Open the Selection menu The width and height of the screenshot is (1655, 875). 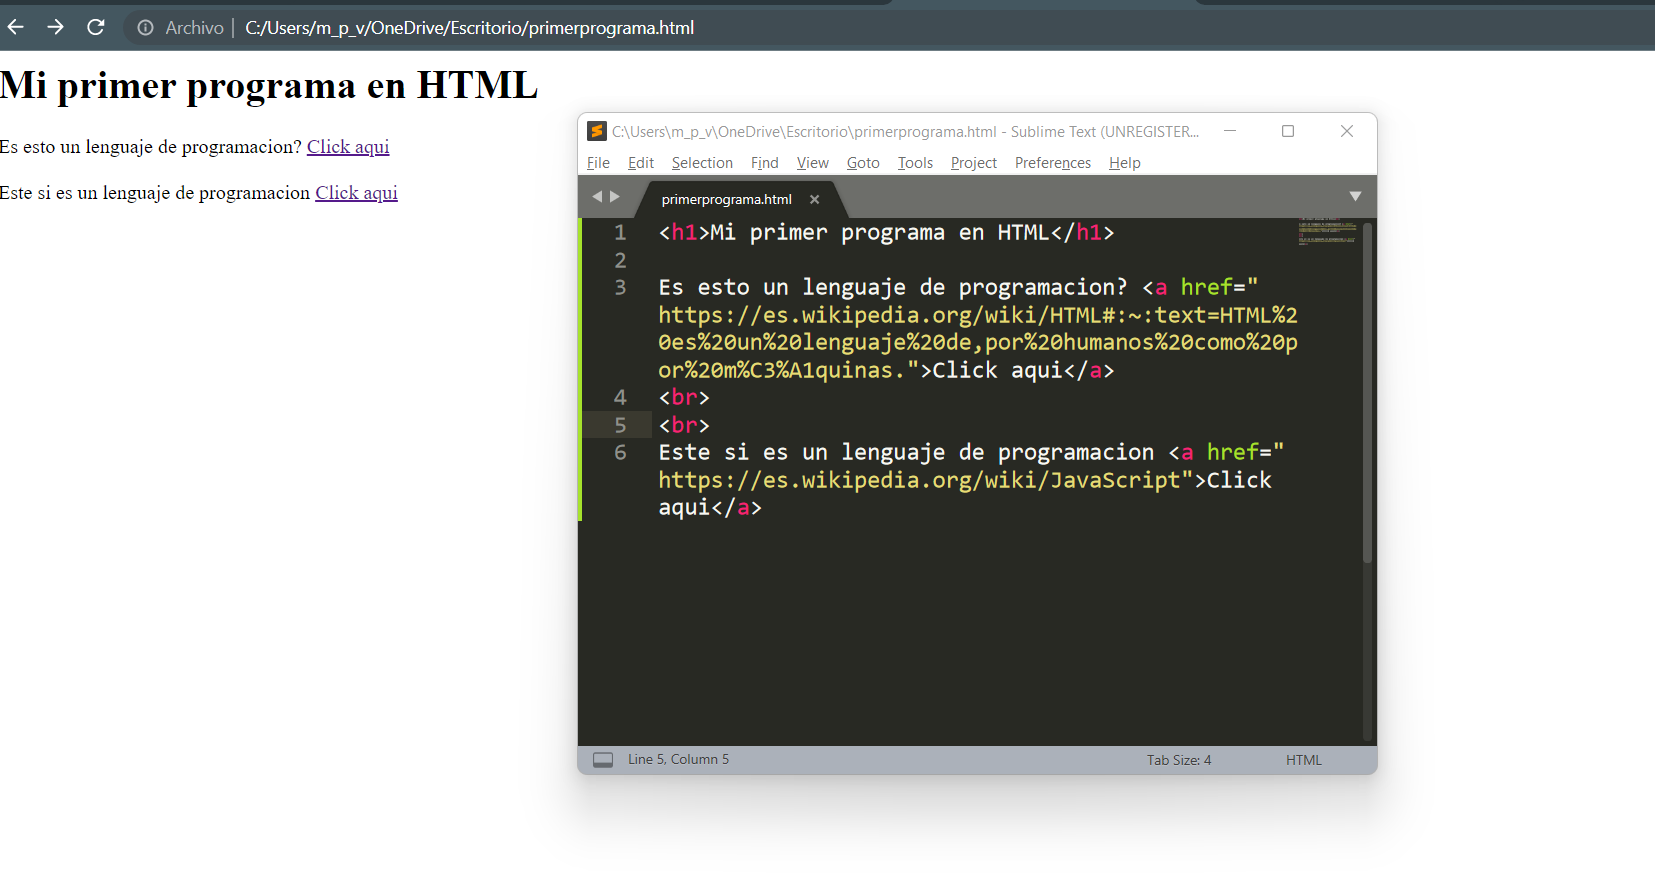click(702, 163)
